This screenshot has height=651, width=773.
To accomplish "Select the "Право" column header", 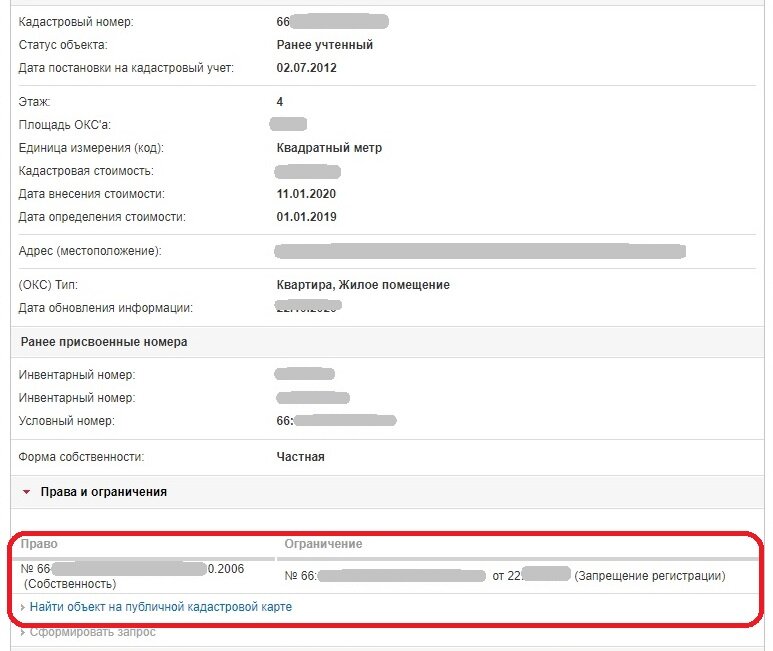I will pos(39,544).
